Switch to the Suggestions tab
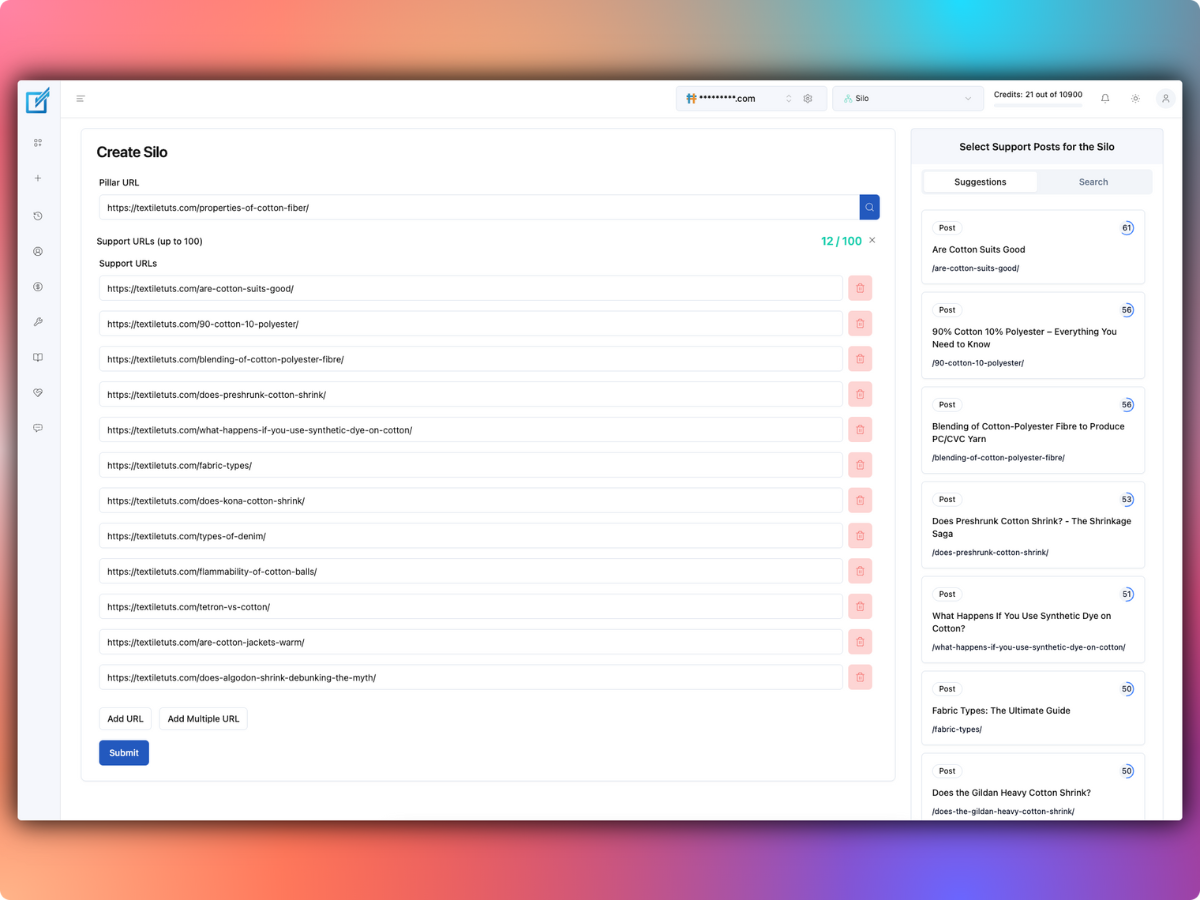This screenshot has height=900, width=1200. [x=980, y=182]
